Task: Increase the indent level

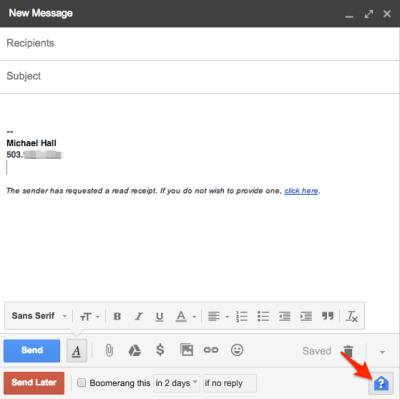Action: [306, 316]
